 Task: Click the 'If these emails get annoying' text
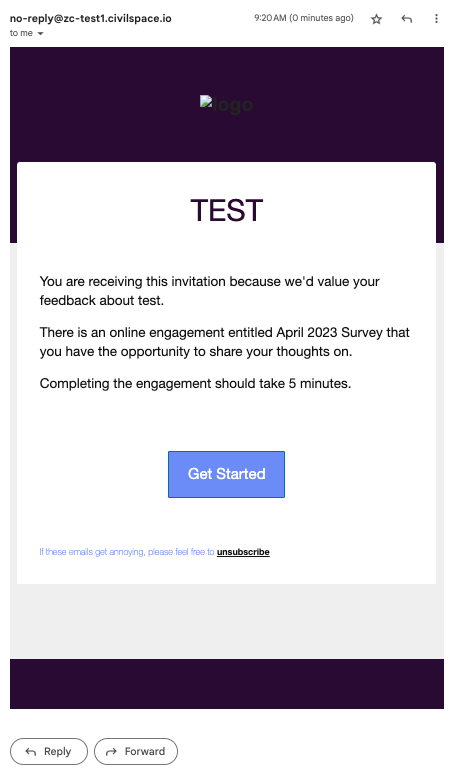[127, 552]
